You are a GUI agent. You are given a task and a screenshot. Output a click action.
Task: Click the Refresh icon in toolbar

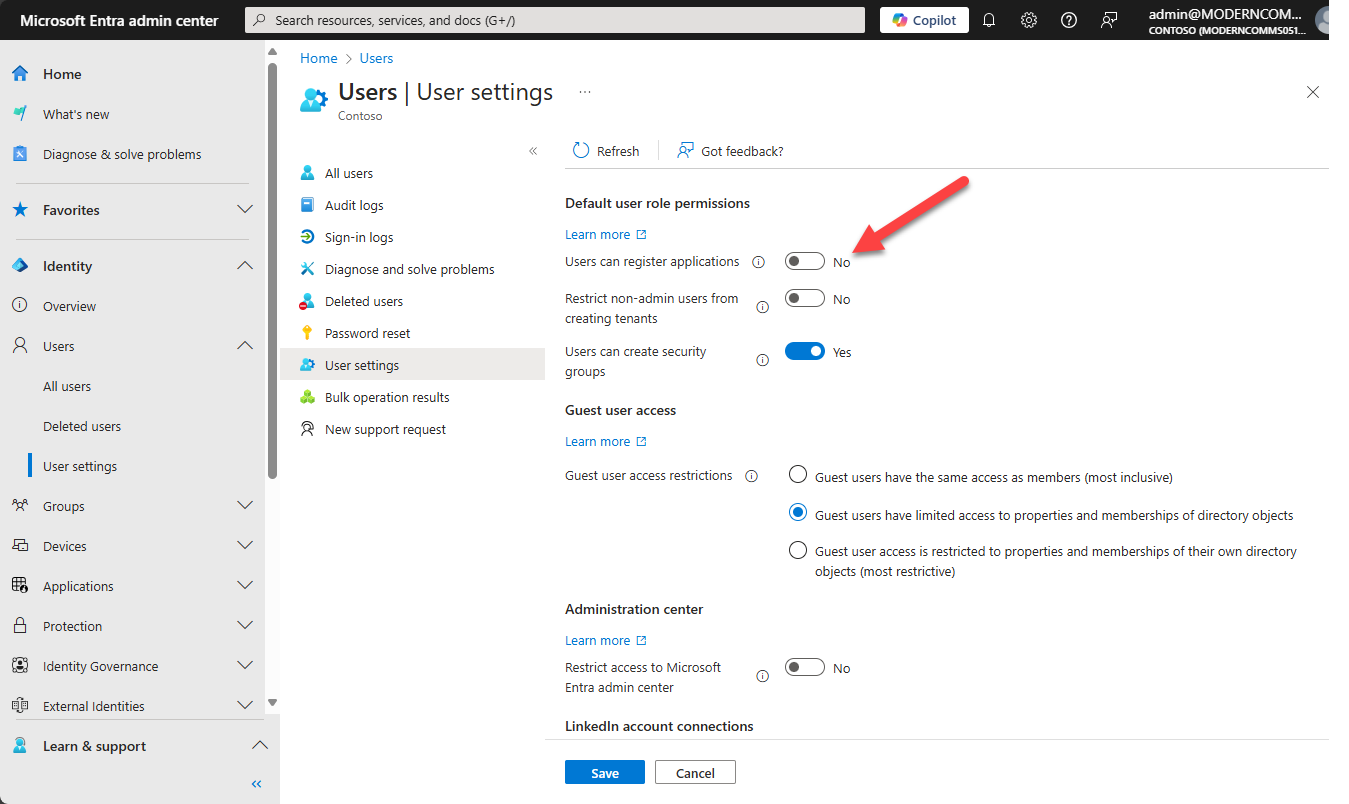click(581, 151)
